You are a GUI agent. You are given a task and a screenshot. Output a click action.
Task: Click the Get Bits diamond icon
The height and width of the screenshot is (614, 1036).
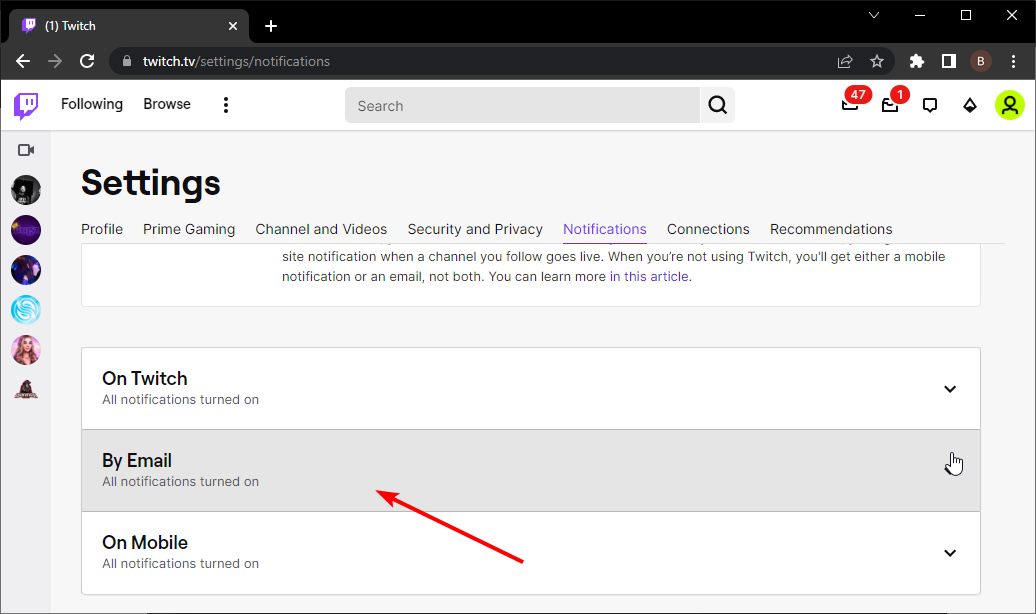(x=970, y=105)
